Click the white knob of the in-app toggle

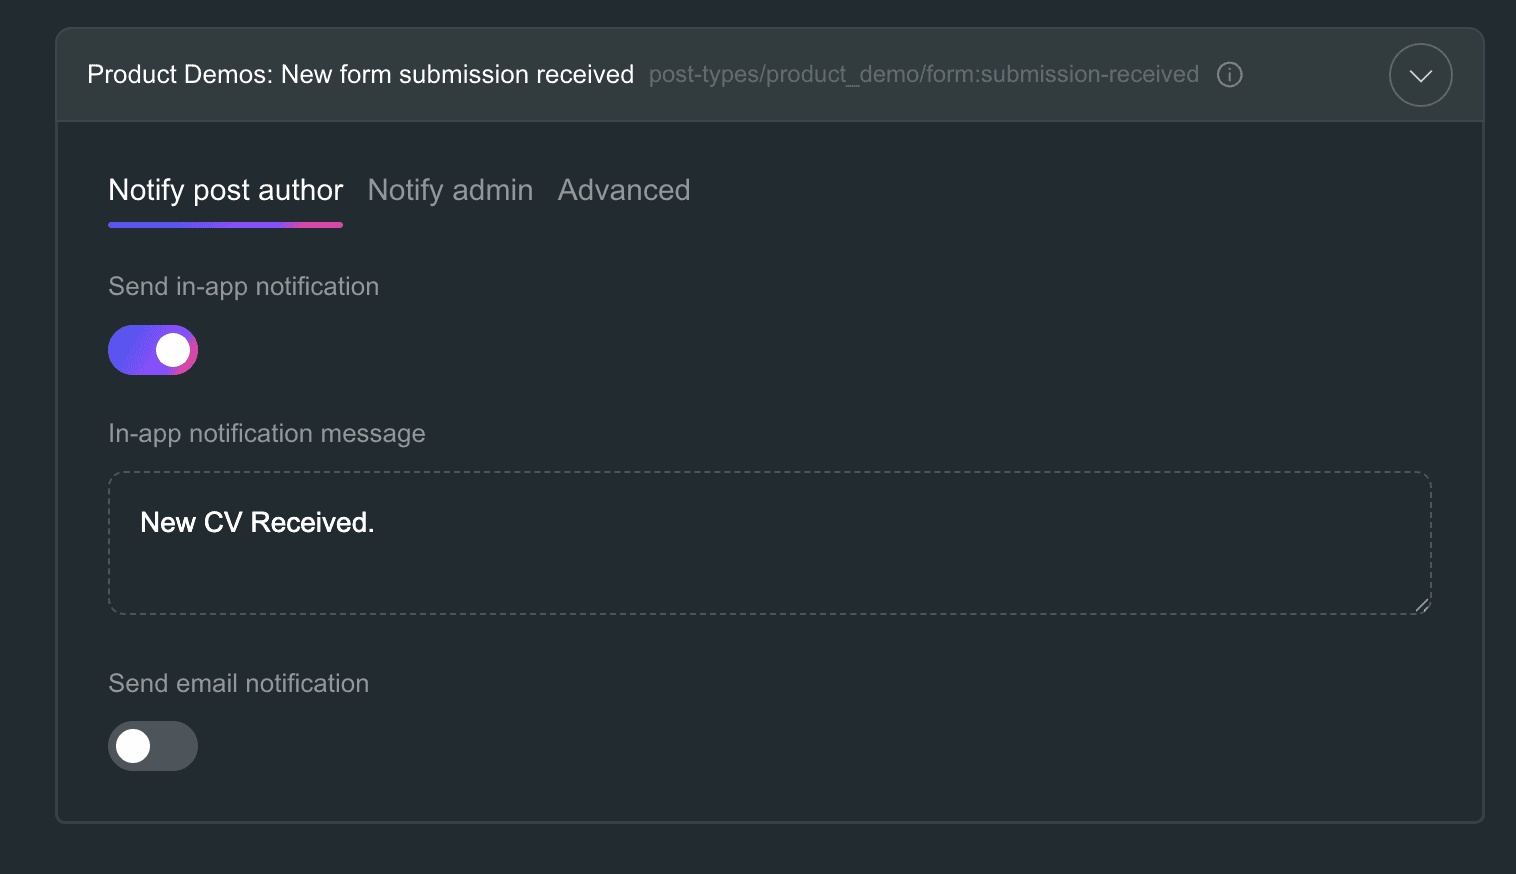(173, 350)
